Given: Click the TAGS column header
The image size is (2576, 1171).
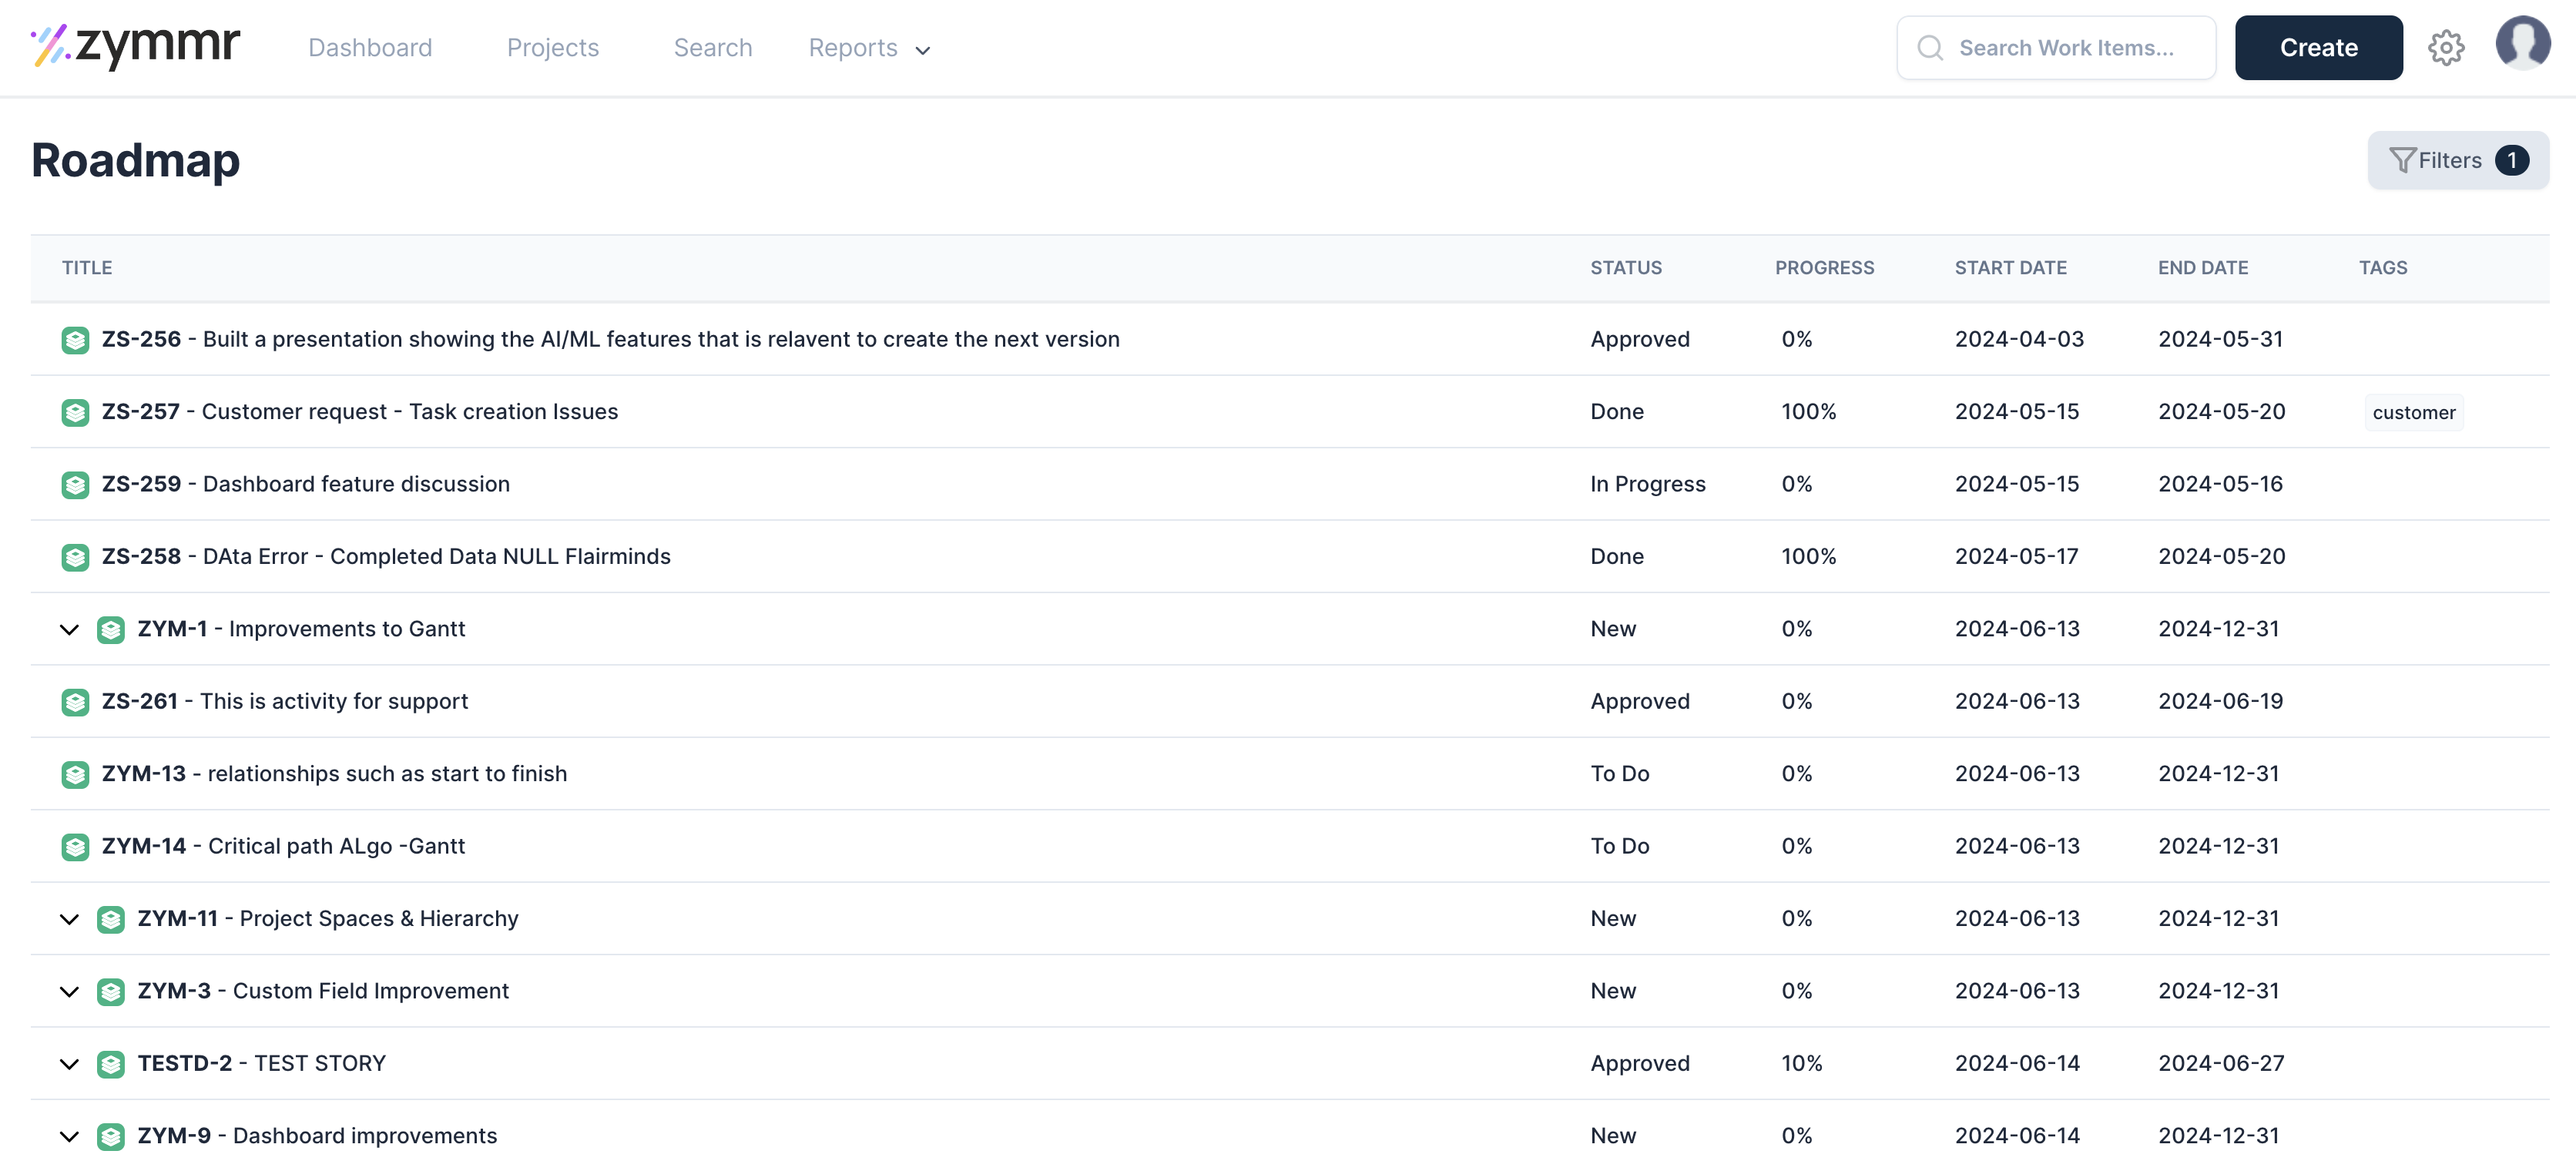Looking at the screenshot, I should pos(2383,268).
